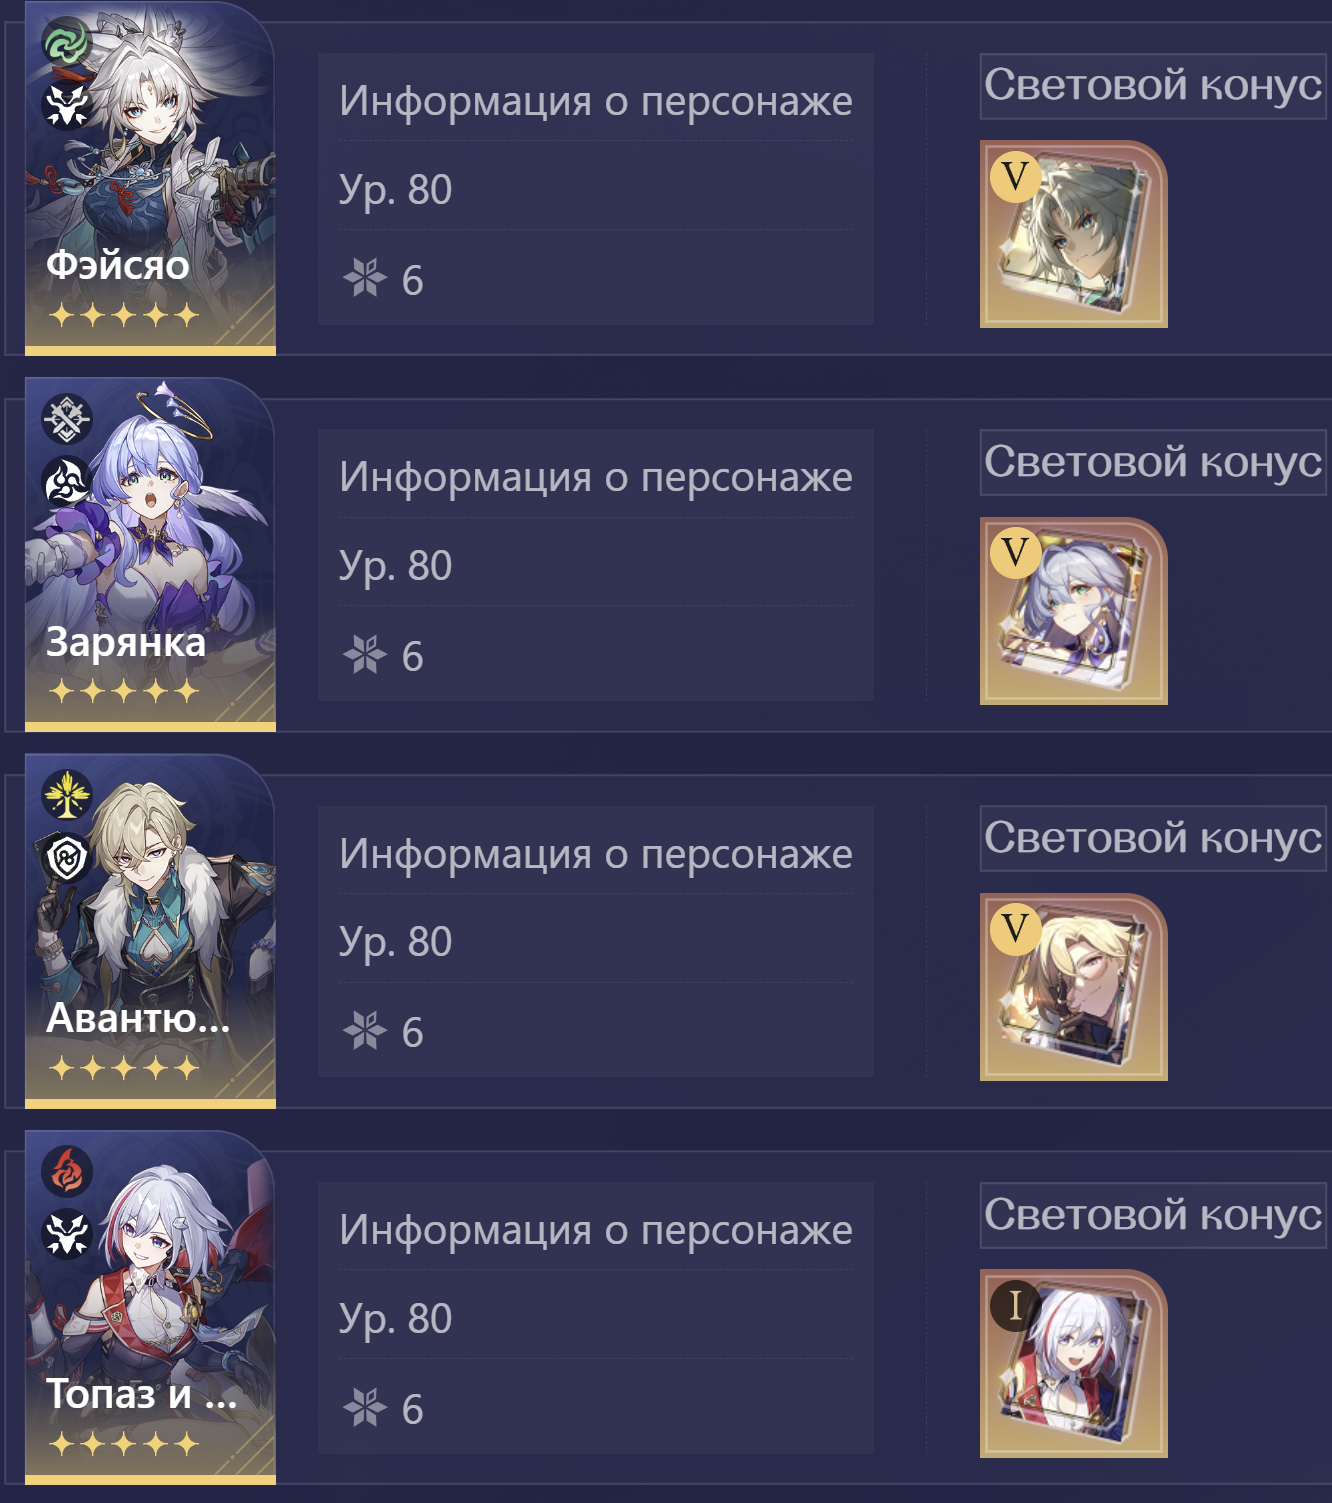This screenshot has width=1332, height=1503.
Task: Open Топаз's light cone with superimposition I
Action: tap(1074, 1363)
